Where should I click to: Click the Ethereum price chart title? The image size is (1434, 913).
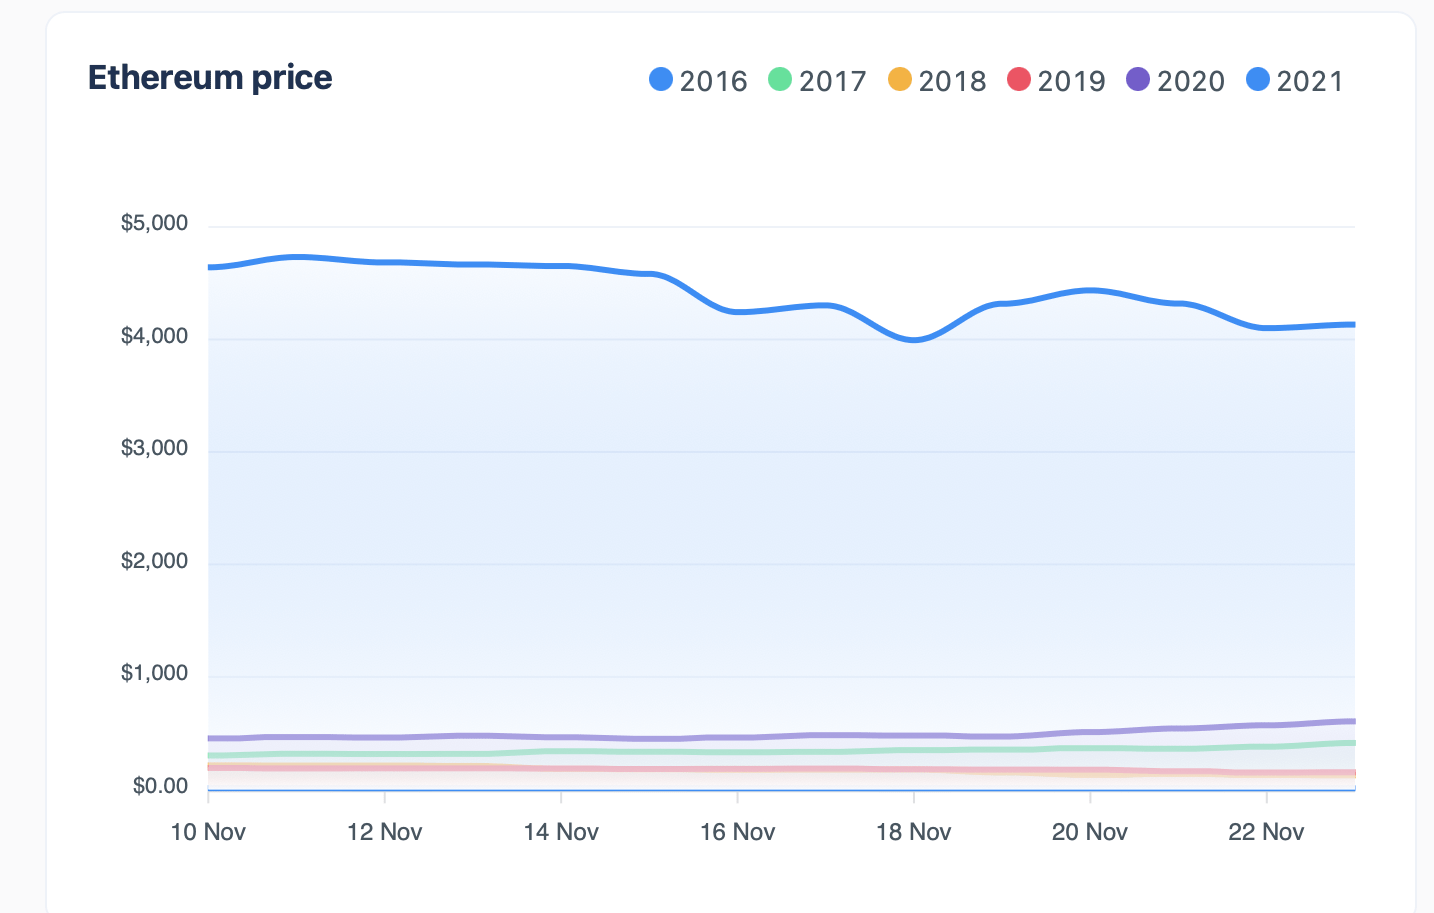(x=210, y=78)
